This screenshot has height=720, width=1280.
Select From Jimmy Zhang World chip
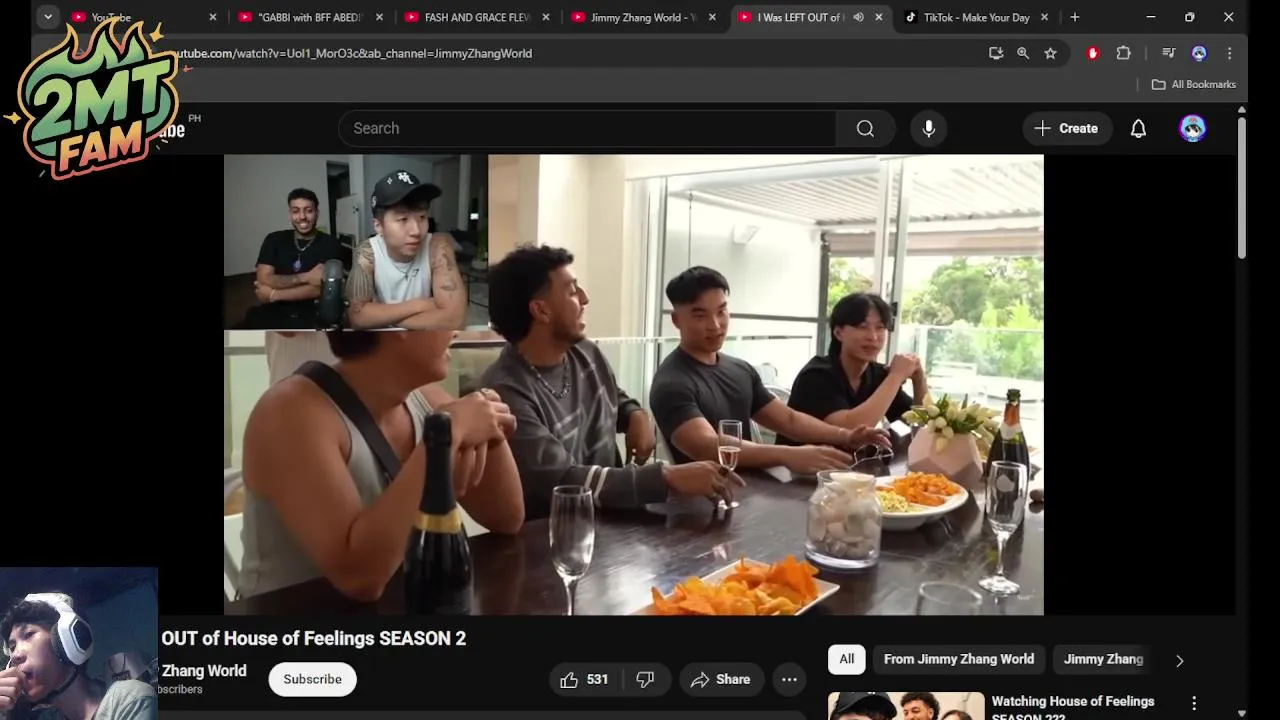click(959, 659)
